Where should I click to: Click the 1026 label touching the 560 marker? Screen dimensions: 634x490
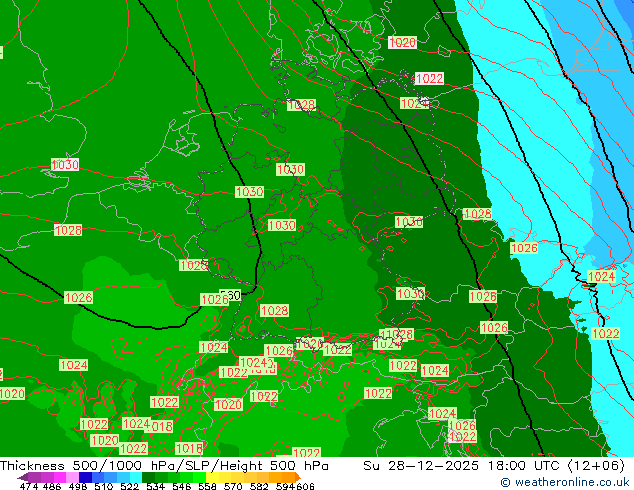click(x=213, y=300)
